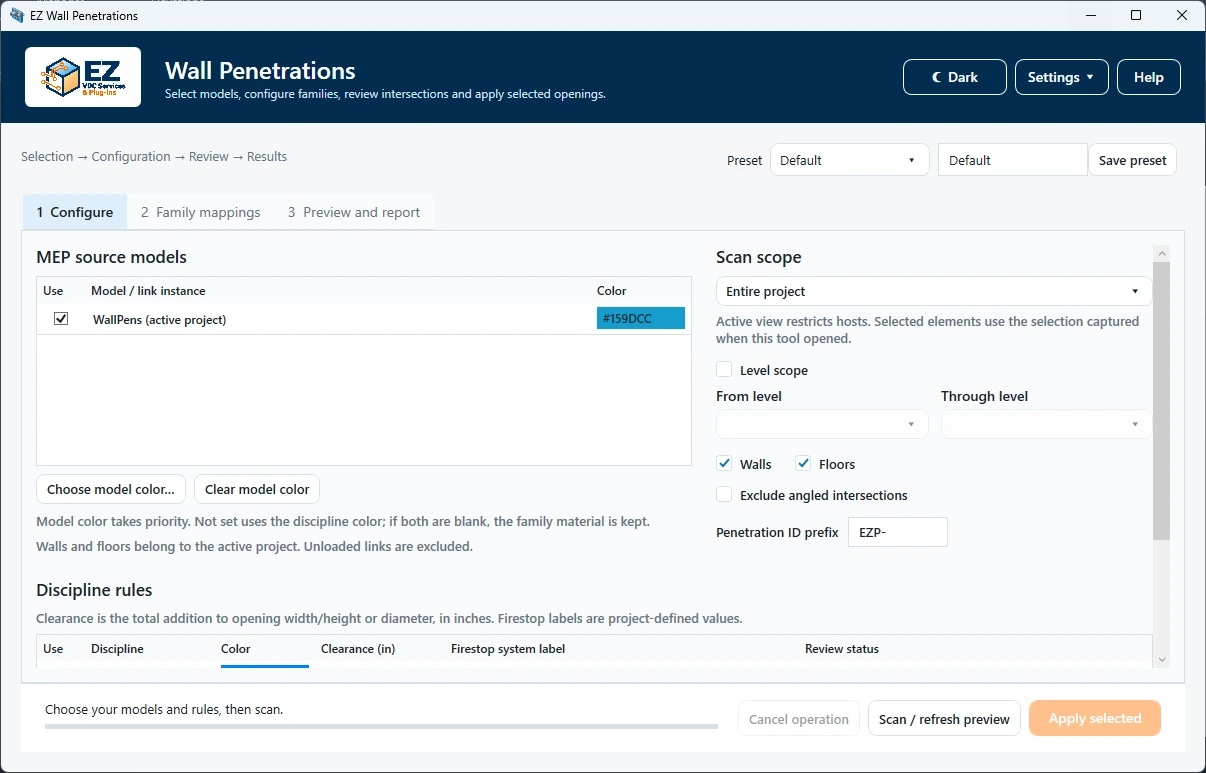The image size is (1206, 773).
Task: Click Model / link instance column header
Action: pos(148,291)
